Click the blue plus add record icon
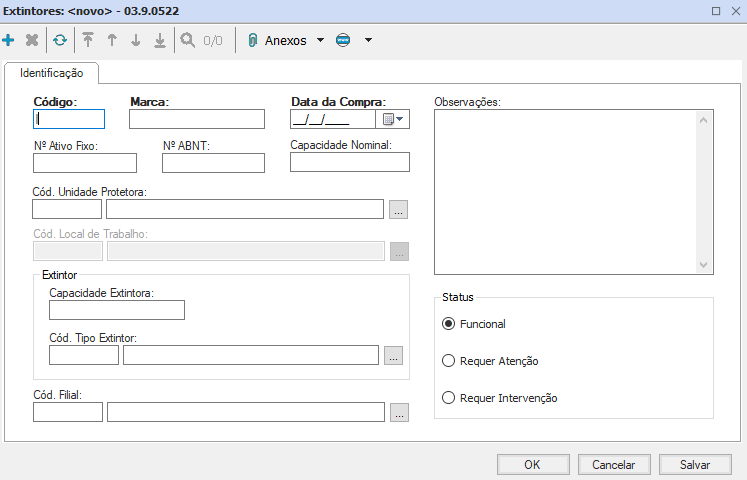Screen dimensions: 747x480 [8, 41]
